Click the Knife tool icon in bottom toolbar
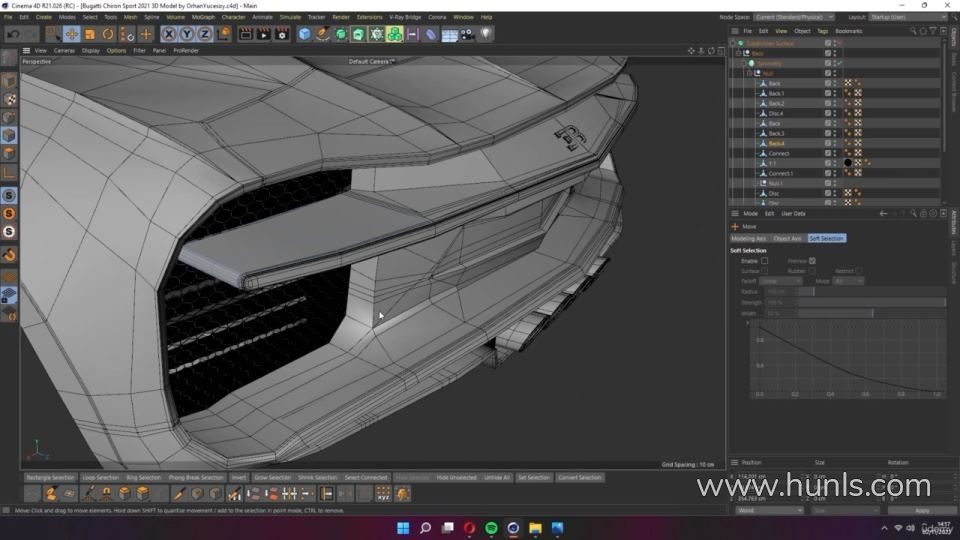 coord(179,493)
